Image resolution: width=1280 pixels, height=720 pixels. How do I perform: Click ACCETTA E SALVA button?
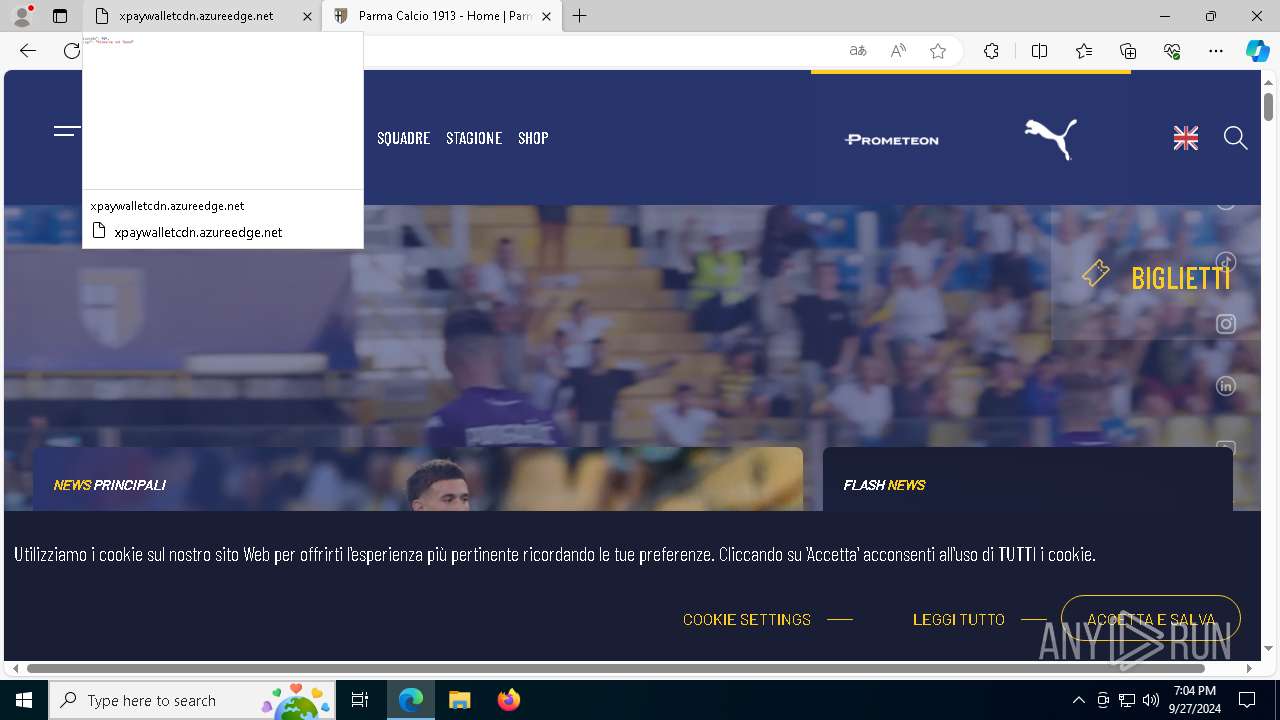pyautogui.click(x=1151, y=619)
